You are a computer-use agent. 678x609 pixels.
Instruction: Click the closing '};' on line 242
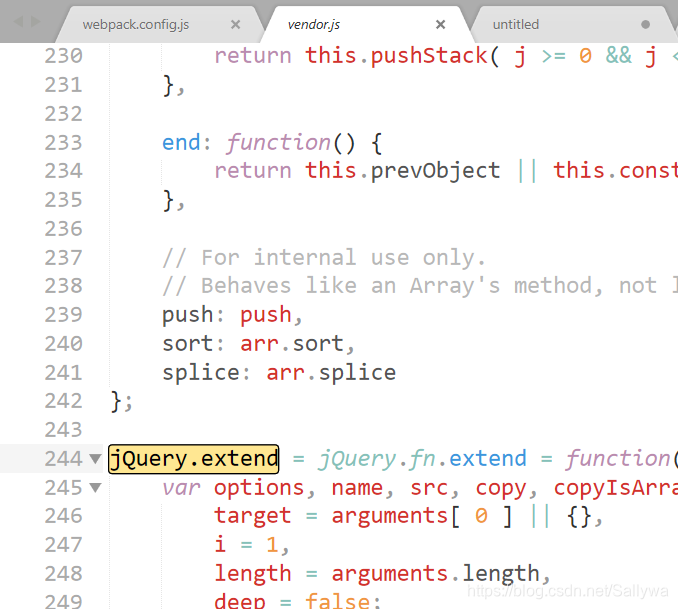(122, 402)
